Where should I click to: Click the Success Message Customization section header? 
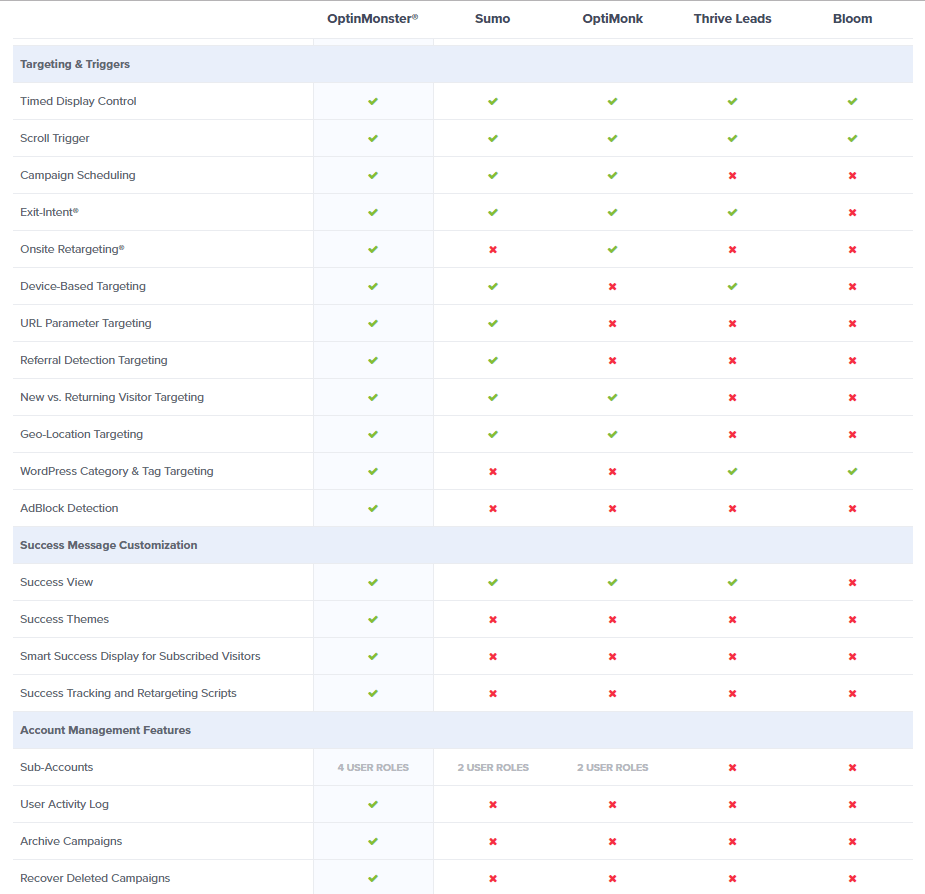pyautogui.click(x=108, y=545)
